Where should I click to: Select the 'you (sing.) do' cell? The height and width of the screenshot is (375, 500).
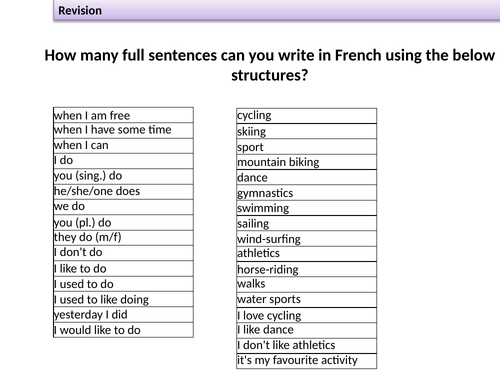123,176
